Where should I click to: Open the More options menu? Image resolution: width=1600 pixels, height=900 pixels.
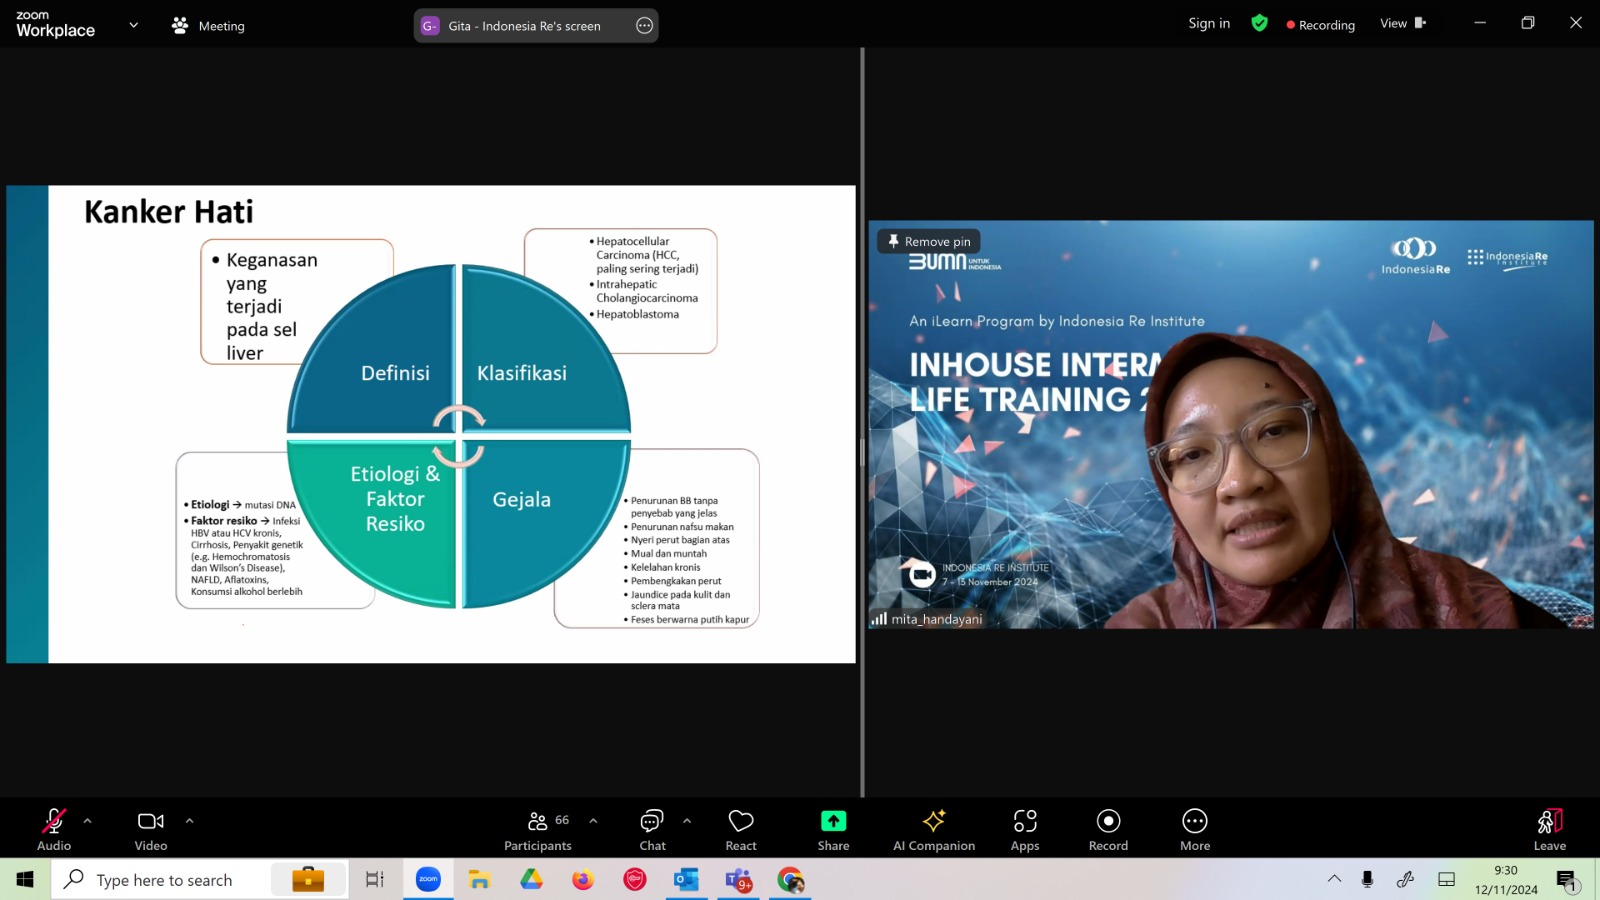[x=1195, y=829]
